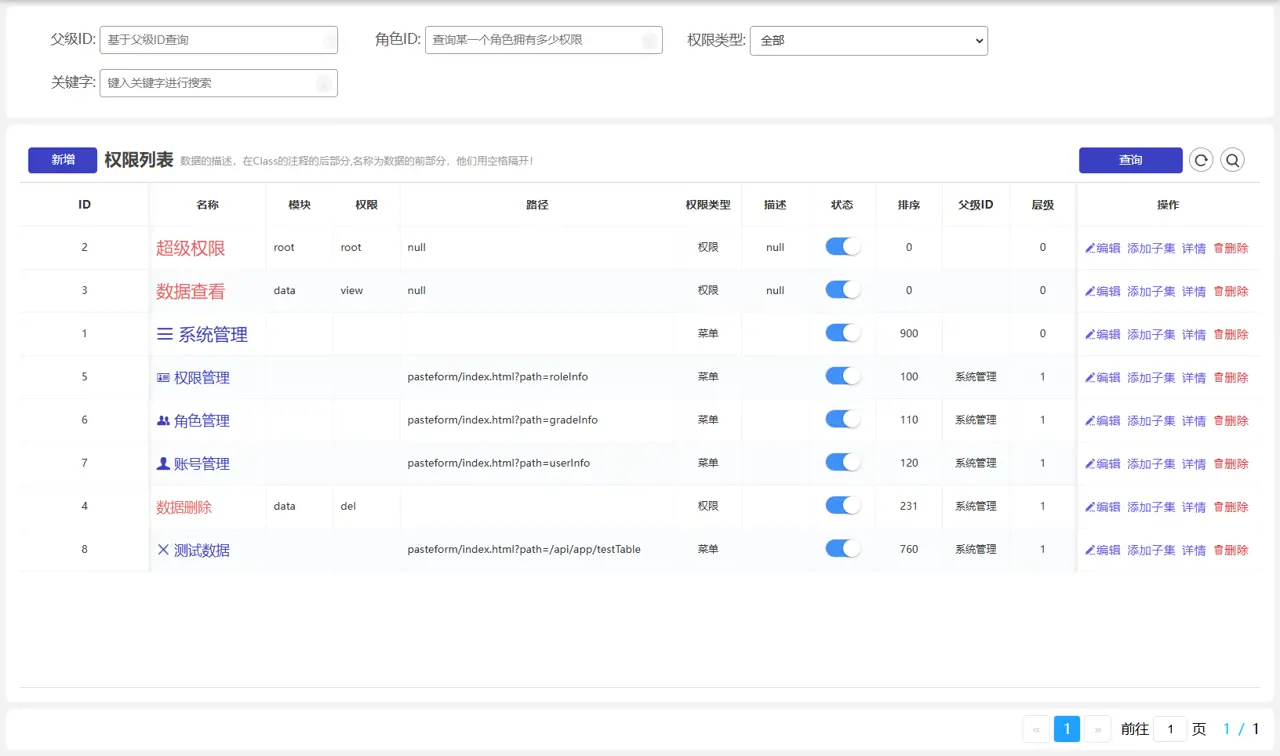Click the refresh icon beside 查询 button
Viewport: 1280px width, 756px height.
coord(1200,160)
